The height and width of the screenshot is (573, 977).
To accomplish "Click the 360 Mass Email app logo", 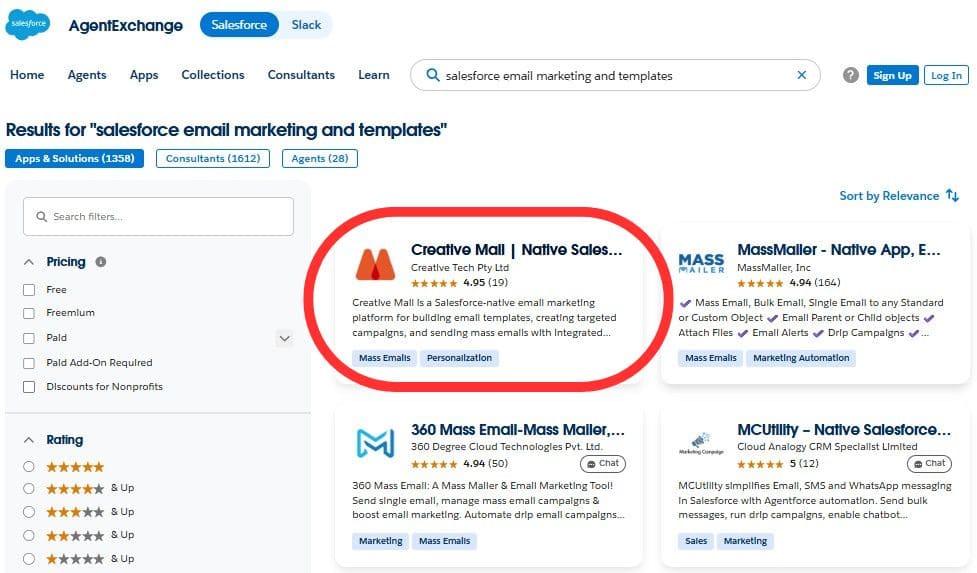I will point(375,443).
